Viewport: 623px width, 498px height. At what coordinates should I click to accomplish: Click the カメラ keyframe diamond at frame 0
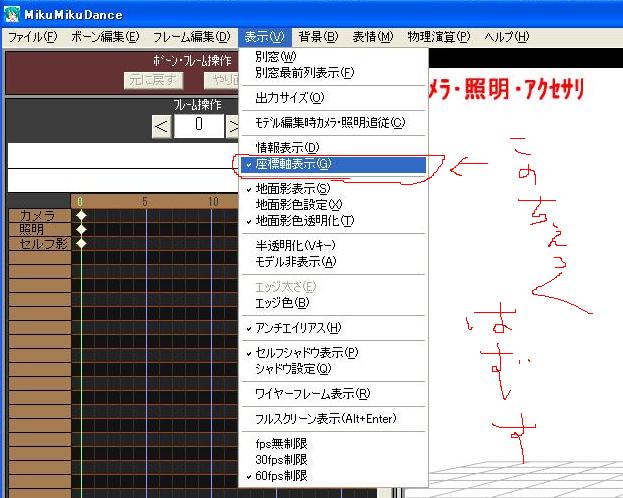click(81, 215)
